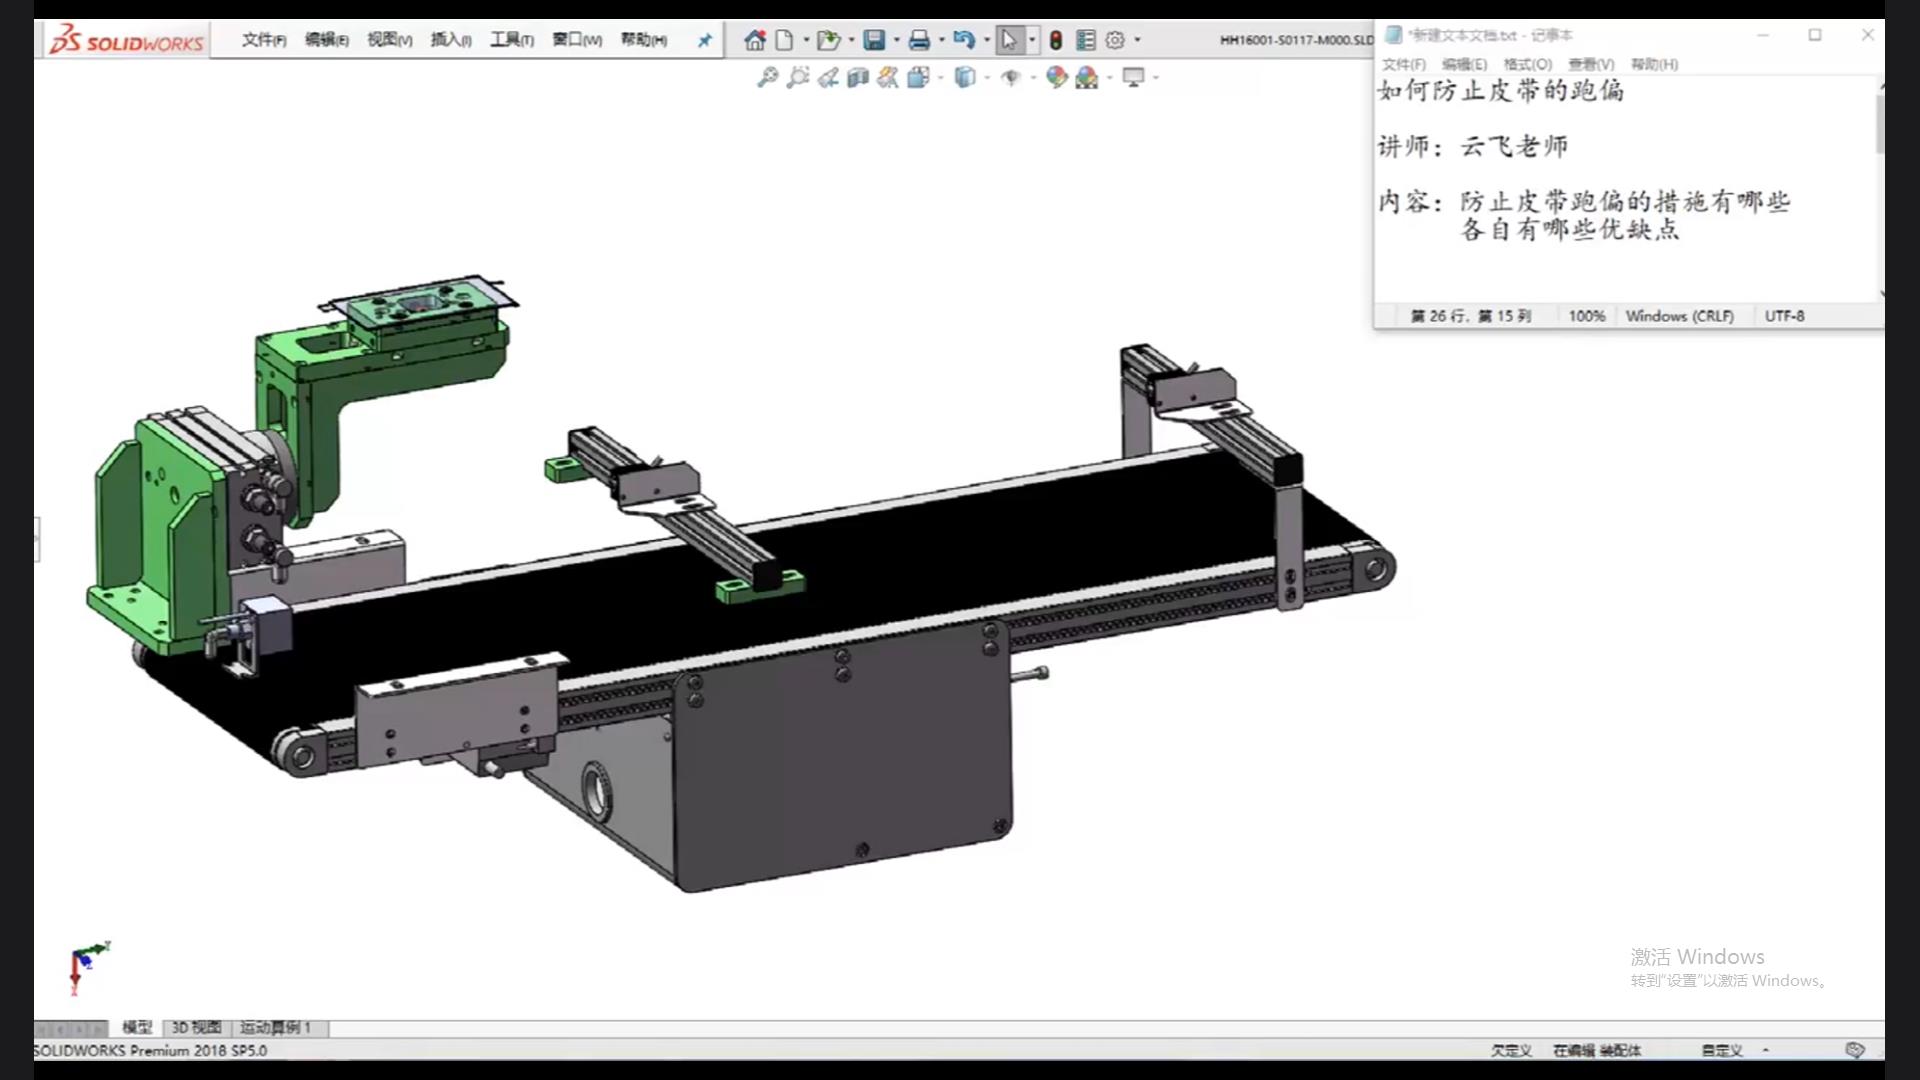Expand the View Orientation dropdown arrow
Image resolution: width=1920 pixels, height=1080 pixels.
pos(940,77)
